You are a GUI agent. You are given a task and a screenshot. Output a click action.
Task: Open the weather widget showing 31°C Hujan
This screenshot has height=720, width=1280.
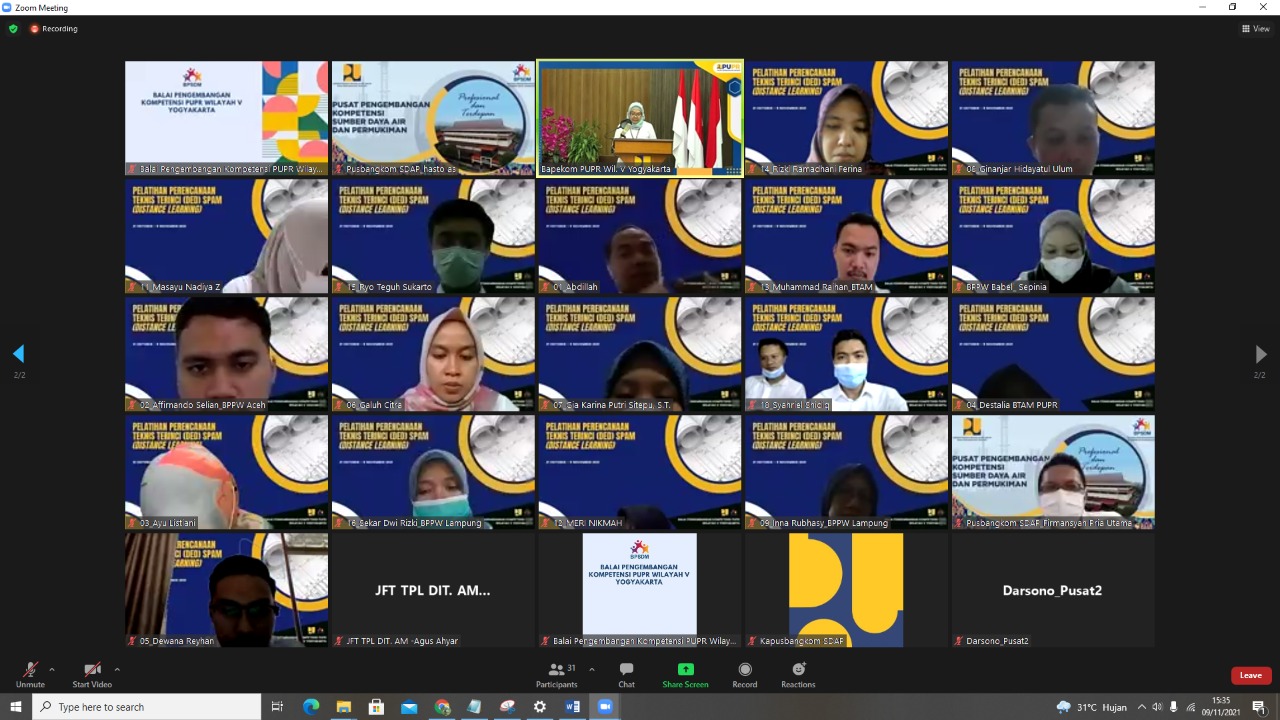(x=1094, y=707)
